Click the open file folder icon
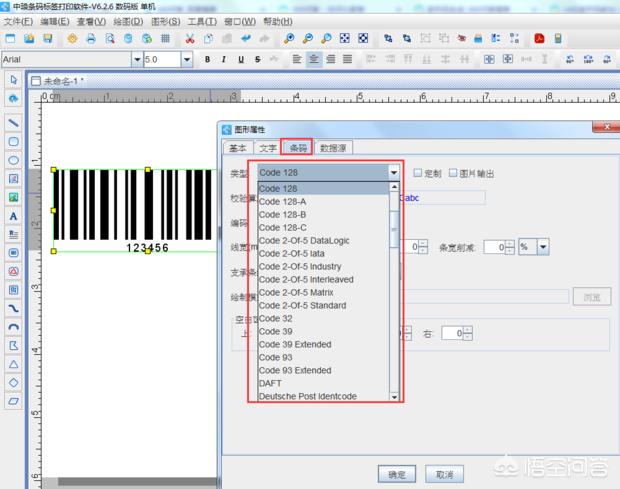Screen dimensions: 620x489 pos(29,38)
